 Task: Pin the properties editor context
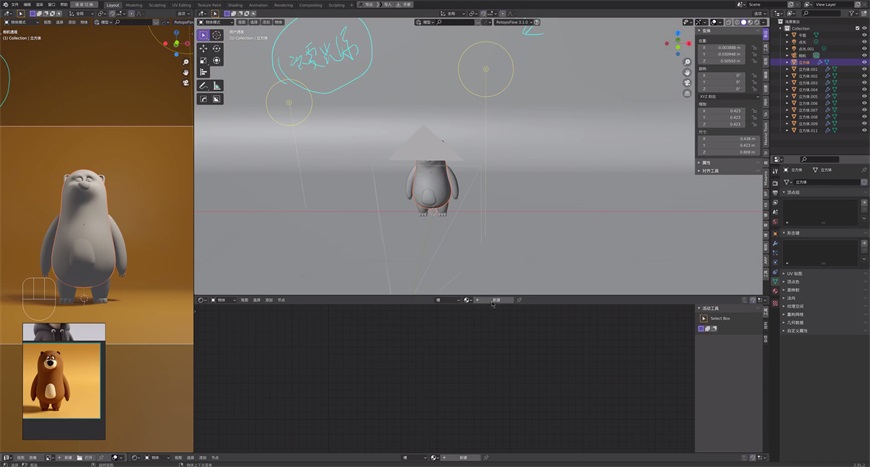coord(864,170)
